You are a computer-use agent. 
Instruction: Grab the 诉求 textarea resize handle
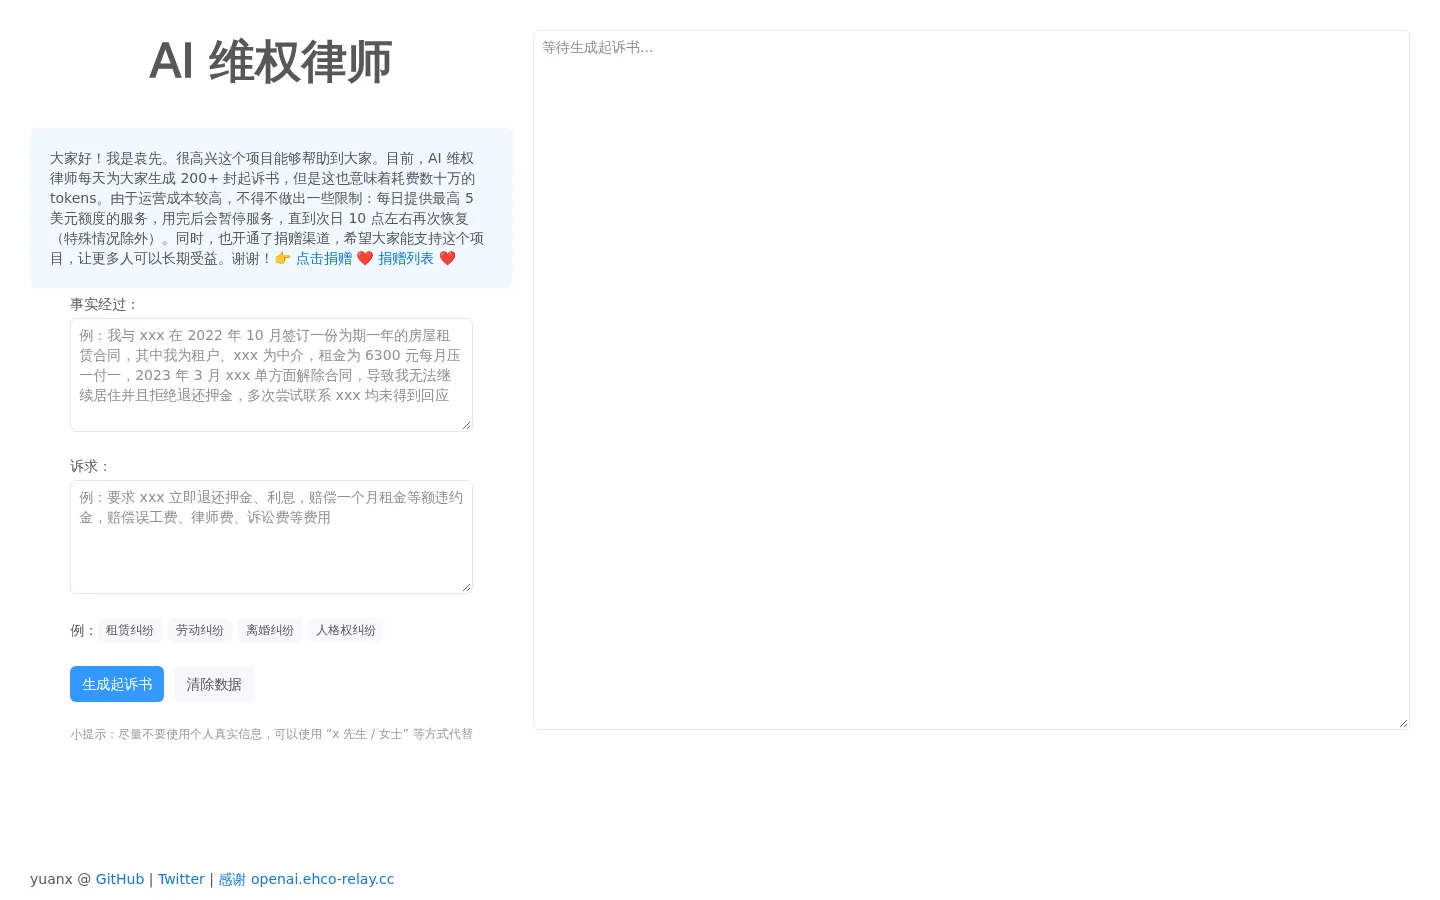(466, 587)
